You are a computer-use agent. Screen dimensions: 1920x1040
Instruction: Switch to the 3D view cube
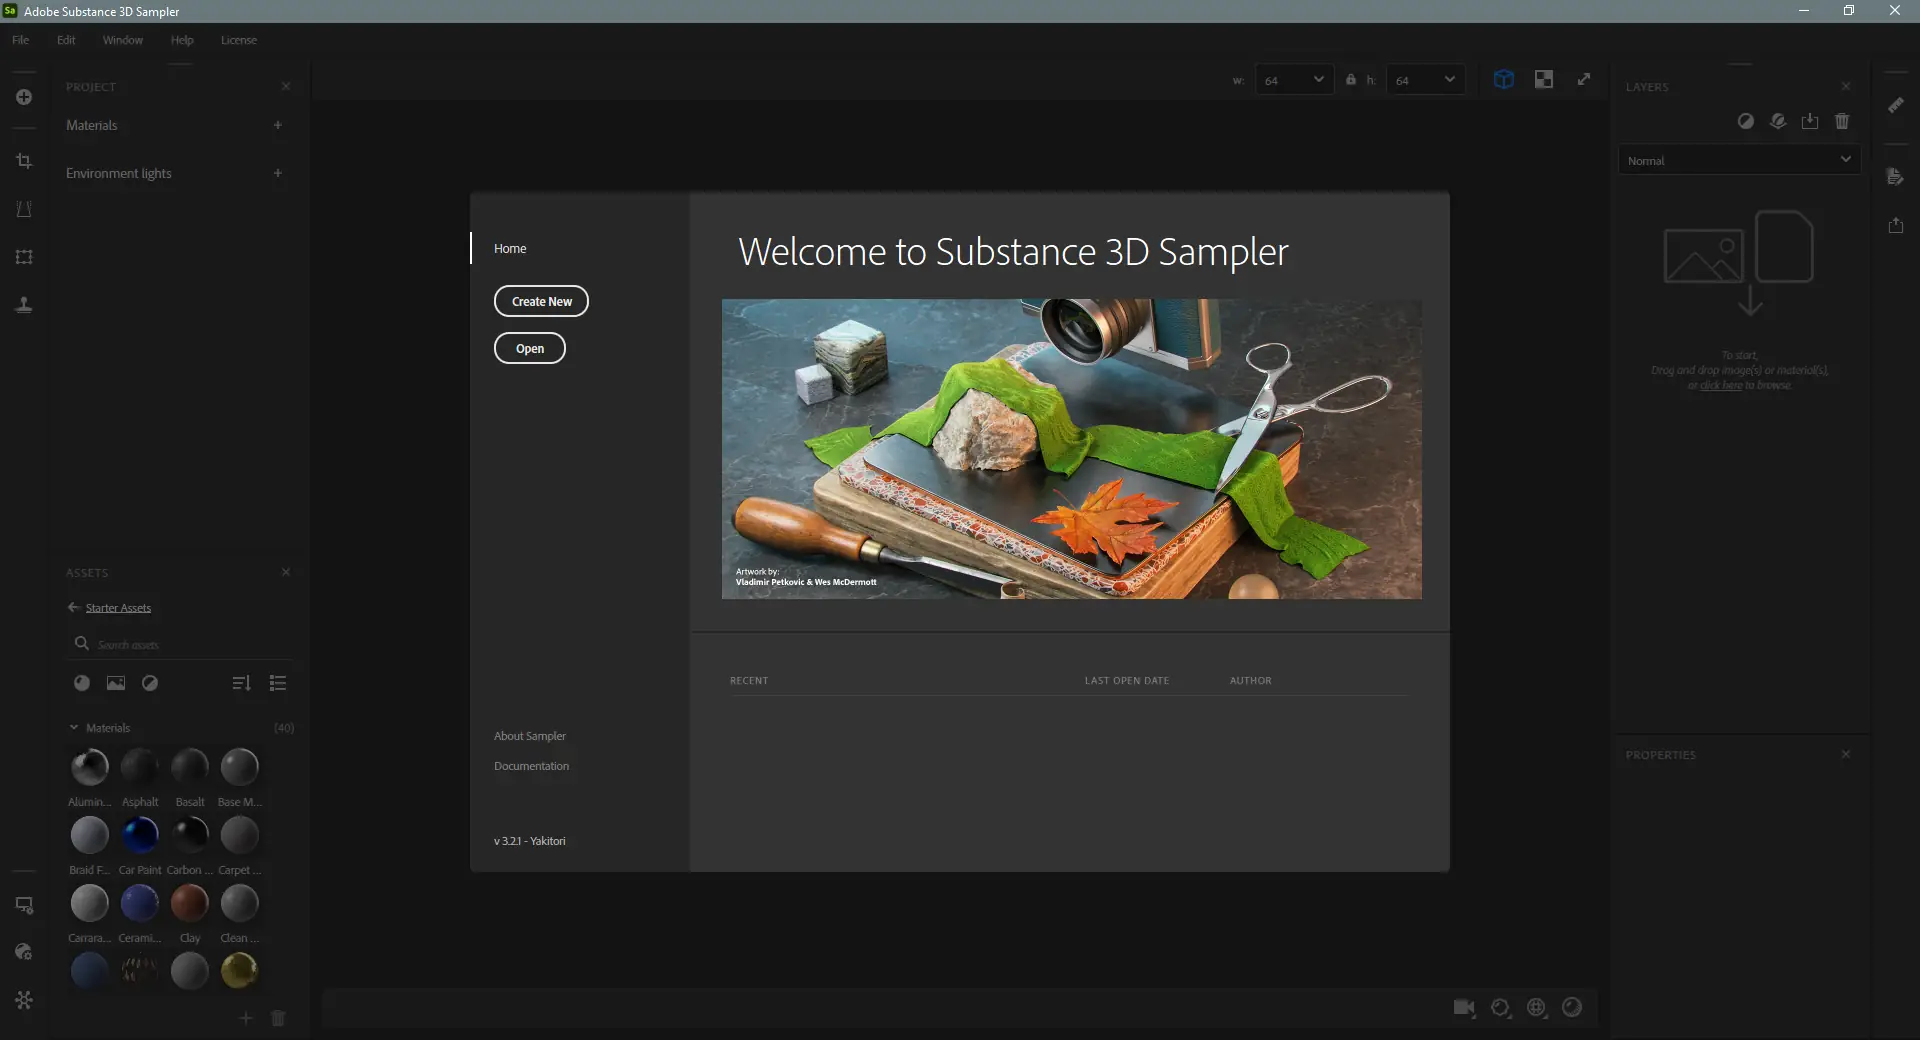tap(1504, 79)
